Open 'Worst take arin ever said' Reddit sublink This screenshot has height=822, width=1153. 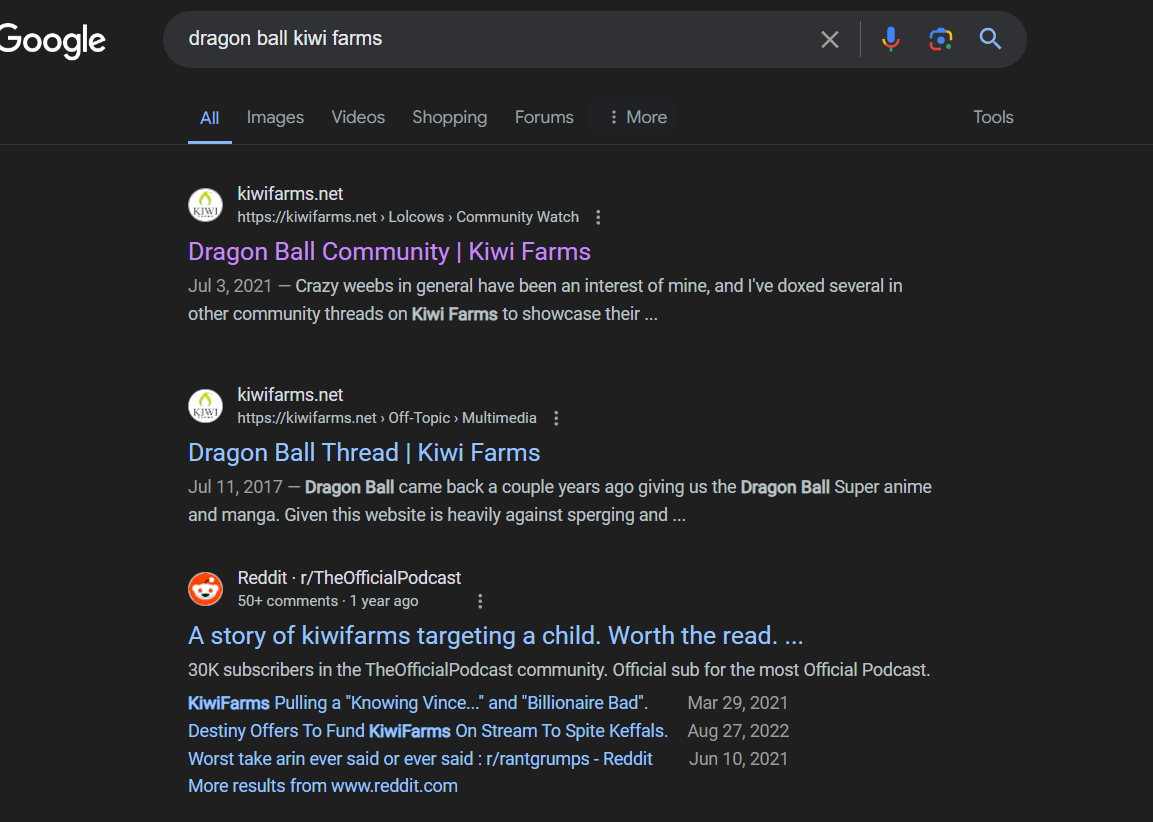420,759
